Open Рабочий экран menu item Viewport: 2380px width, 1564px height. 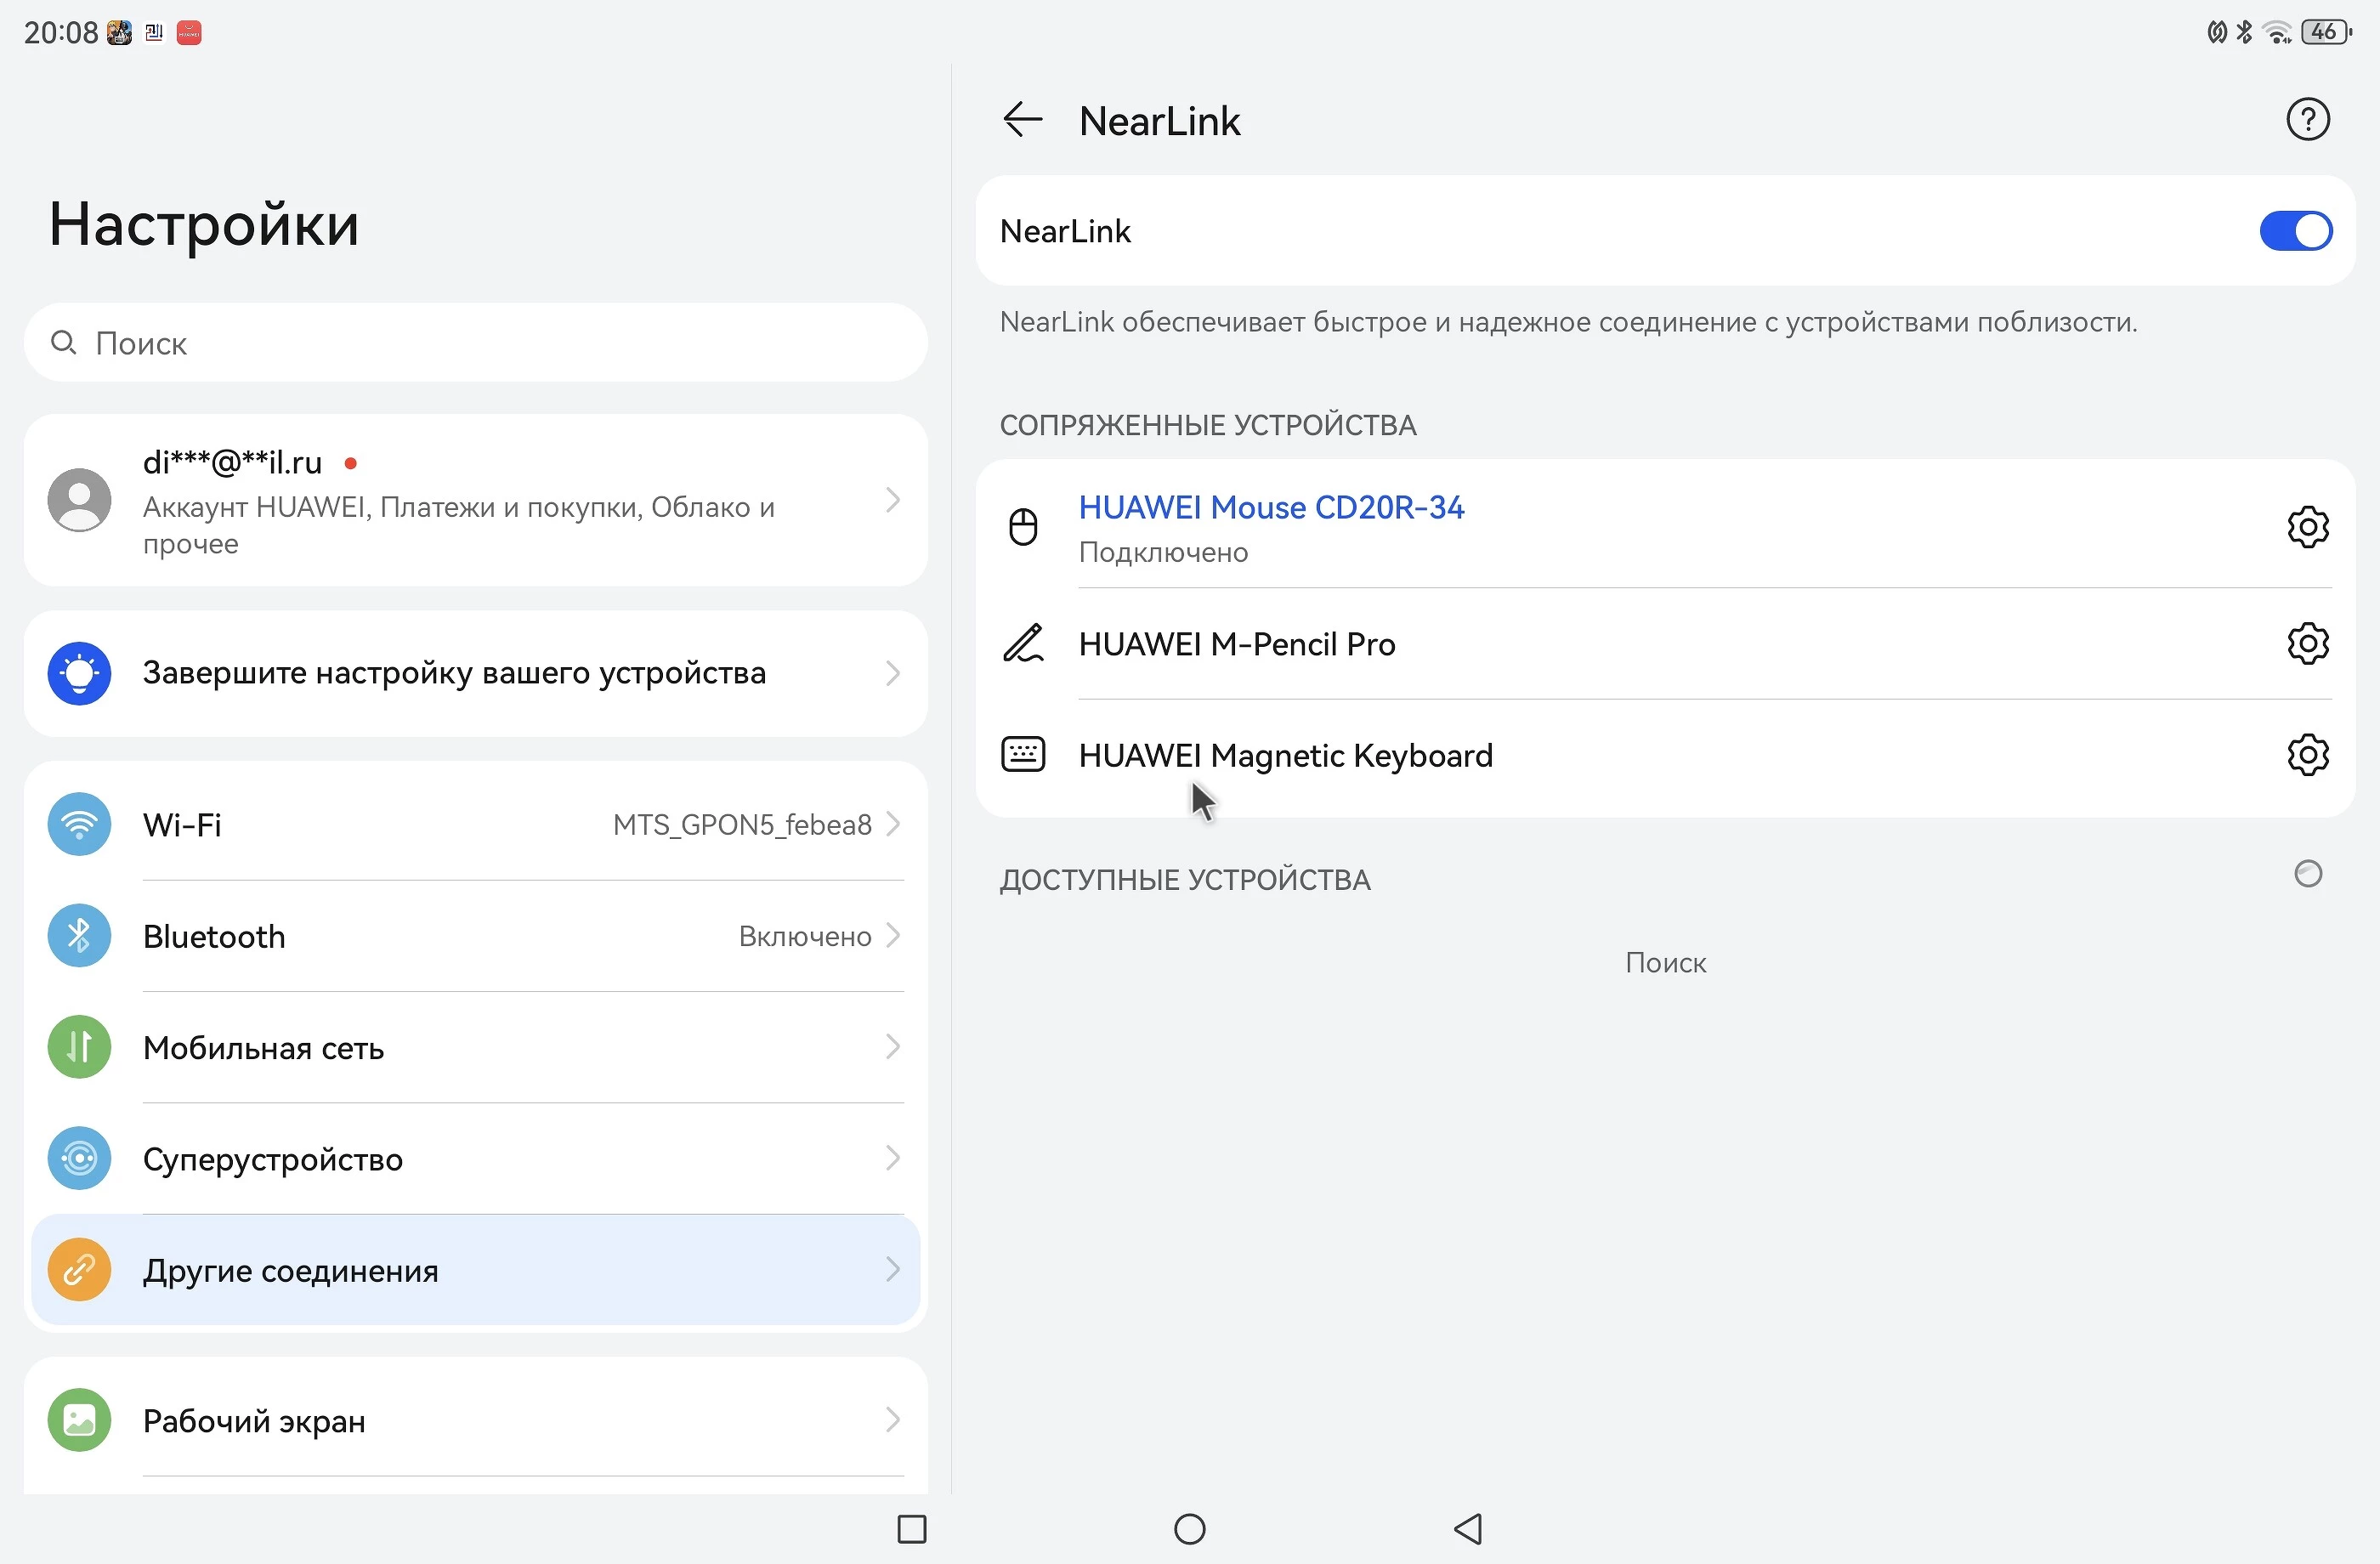(475, 1420)
